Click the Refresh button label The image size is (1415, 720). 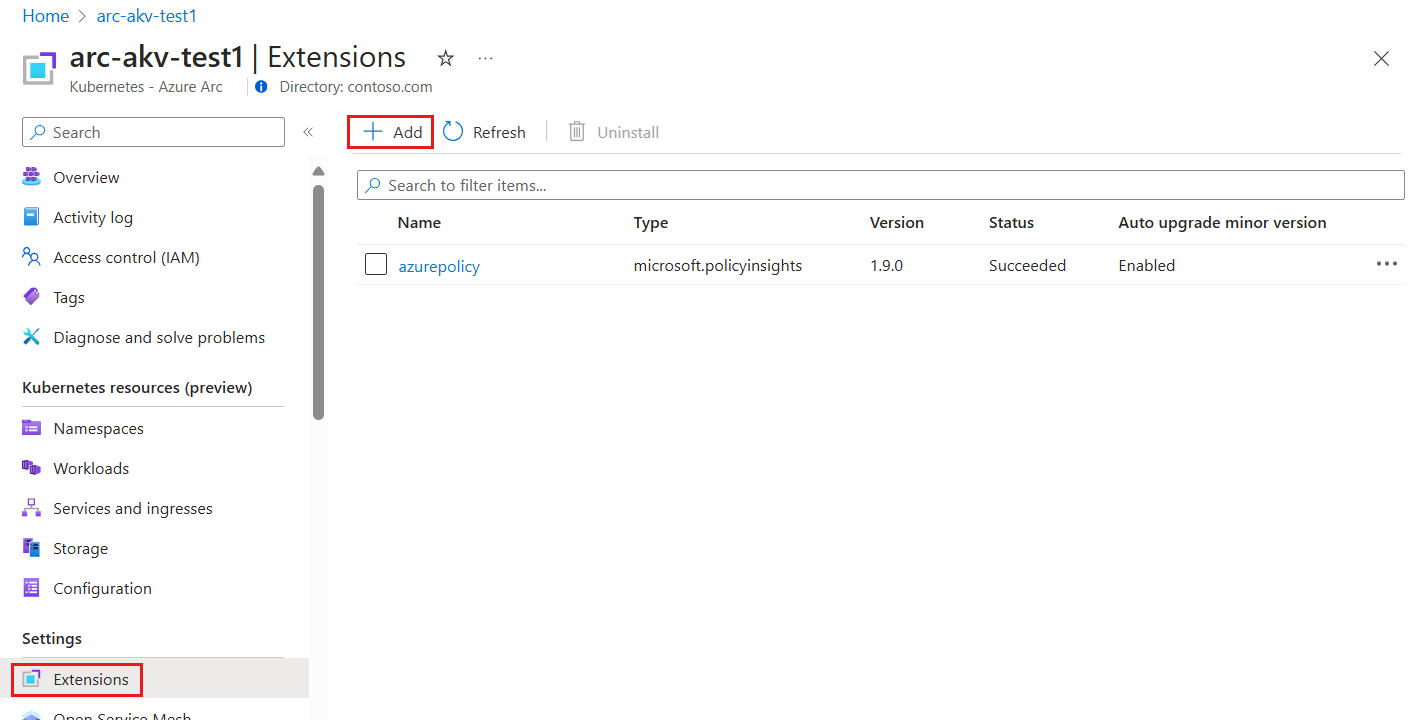pyautogui.click(x=499, y=132)
